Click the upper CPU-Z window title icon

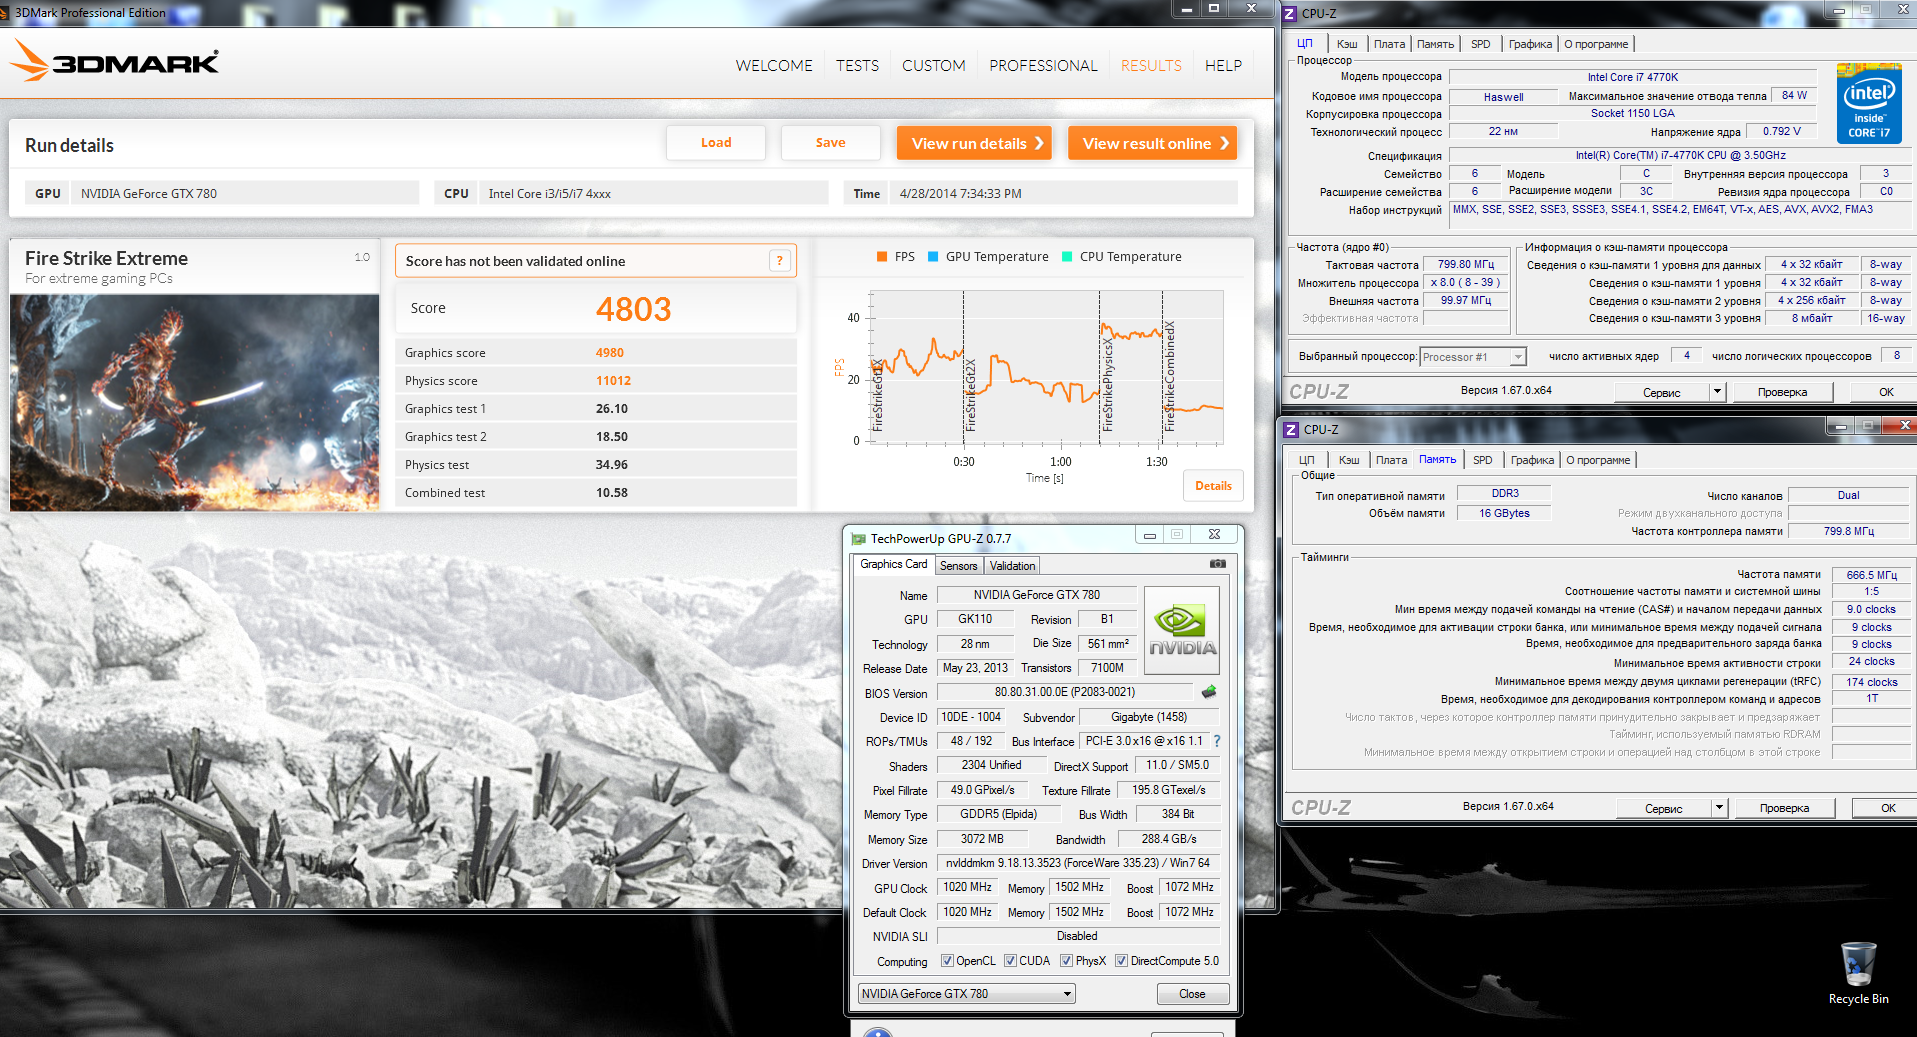pos(1290,13)
